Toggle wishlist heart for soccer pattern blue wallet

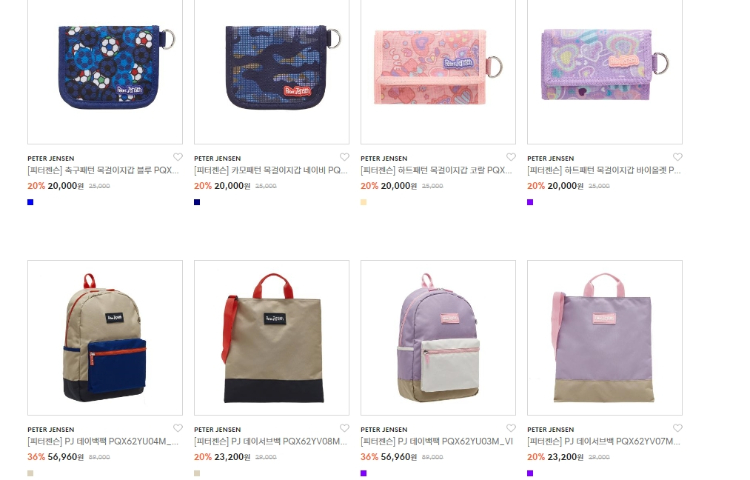(177, 157)
